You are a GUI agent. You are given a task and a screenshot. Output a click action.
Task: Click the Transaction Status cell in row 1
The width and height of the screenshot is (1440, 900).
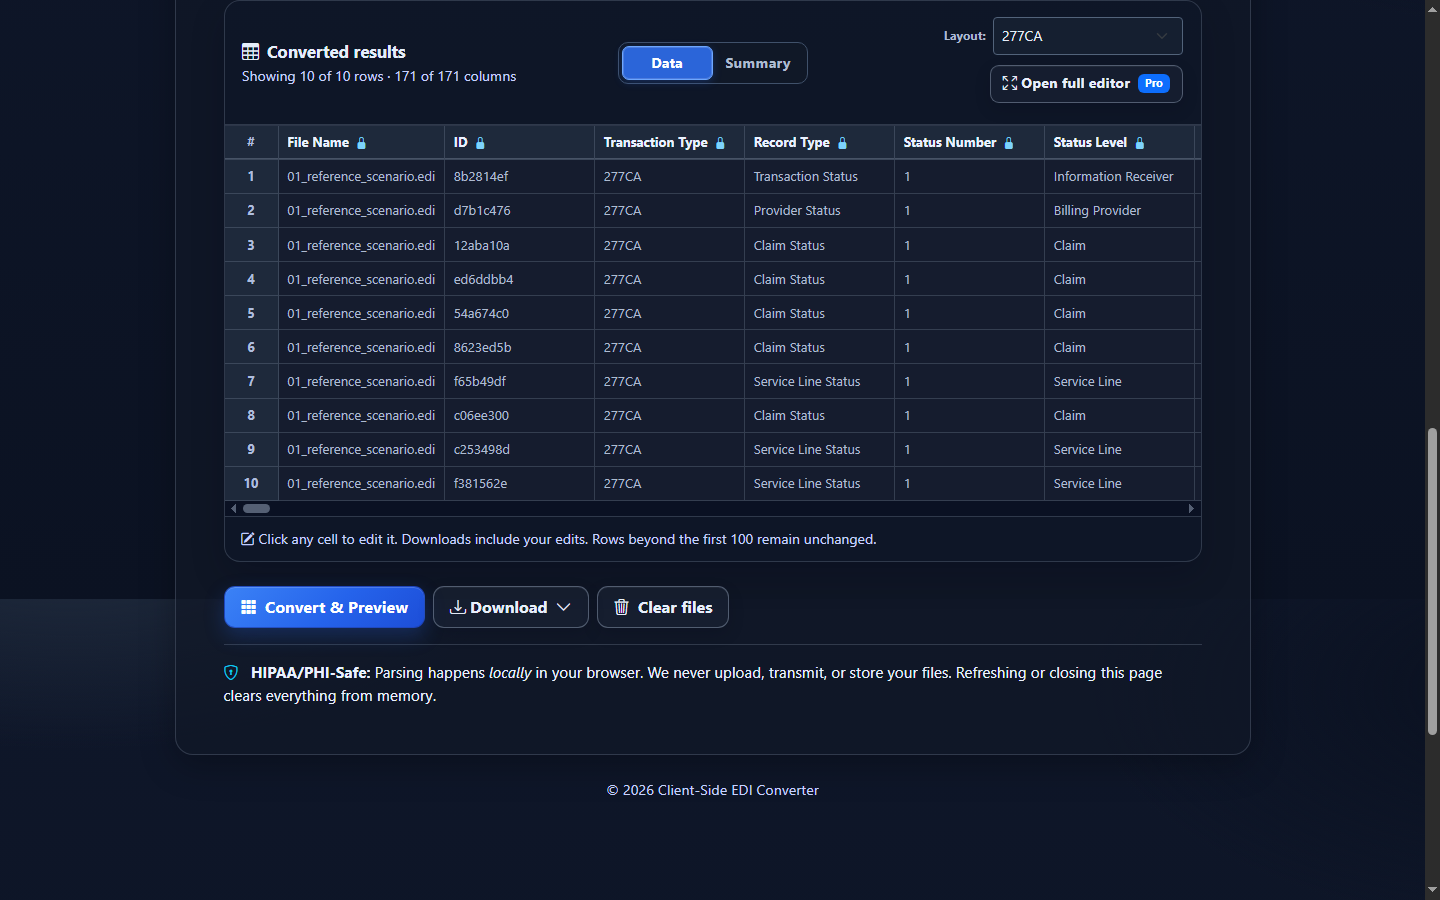[819, 177]
